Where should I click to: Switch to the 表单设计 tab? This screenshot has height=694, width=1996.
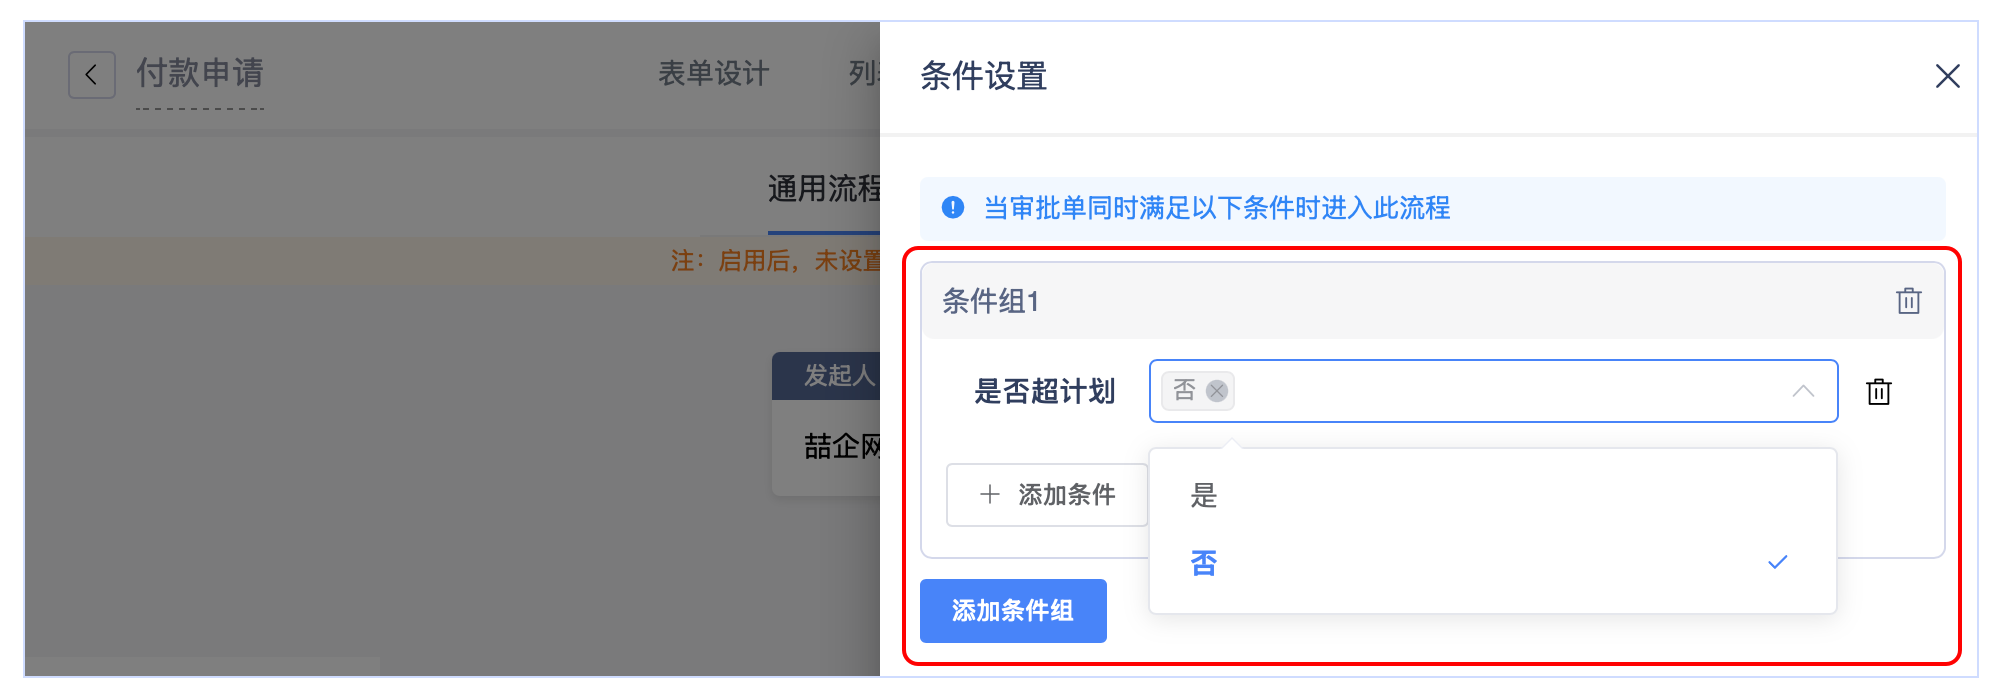(x=713, y=74)
